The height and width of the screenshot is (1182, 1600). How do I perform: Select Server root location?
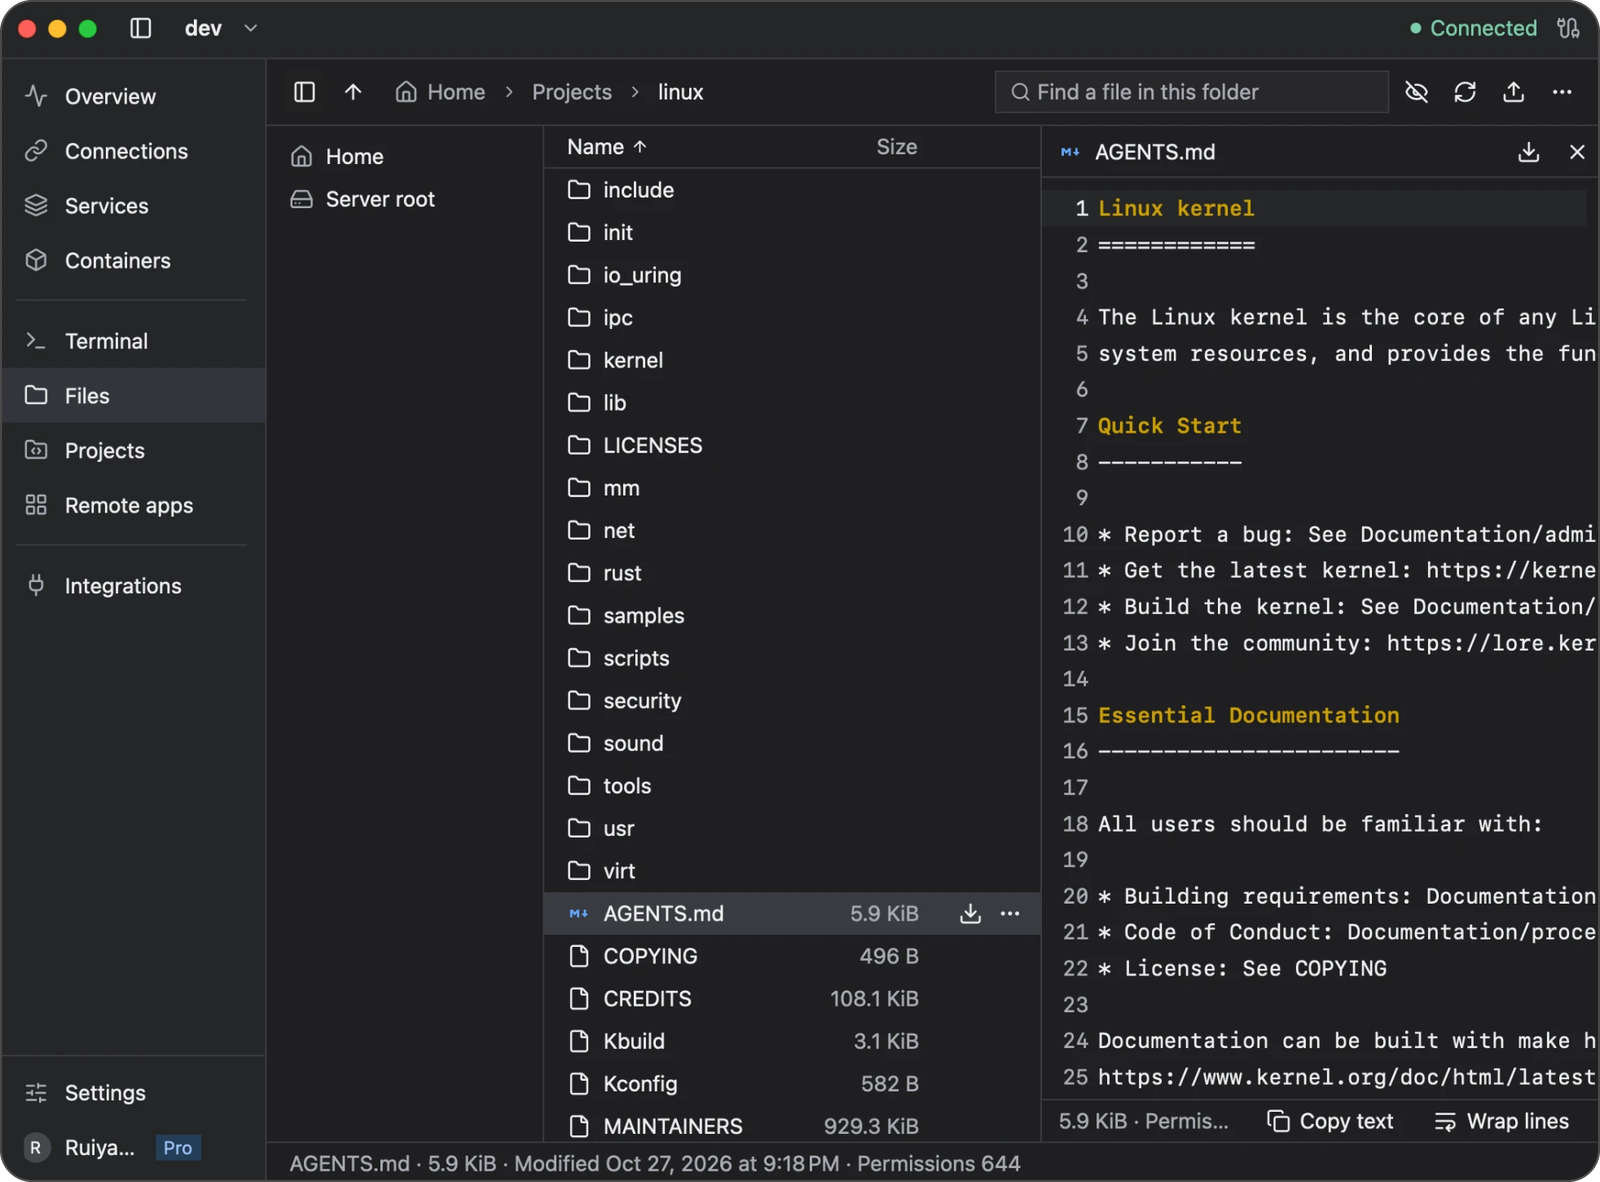point(404,199)
